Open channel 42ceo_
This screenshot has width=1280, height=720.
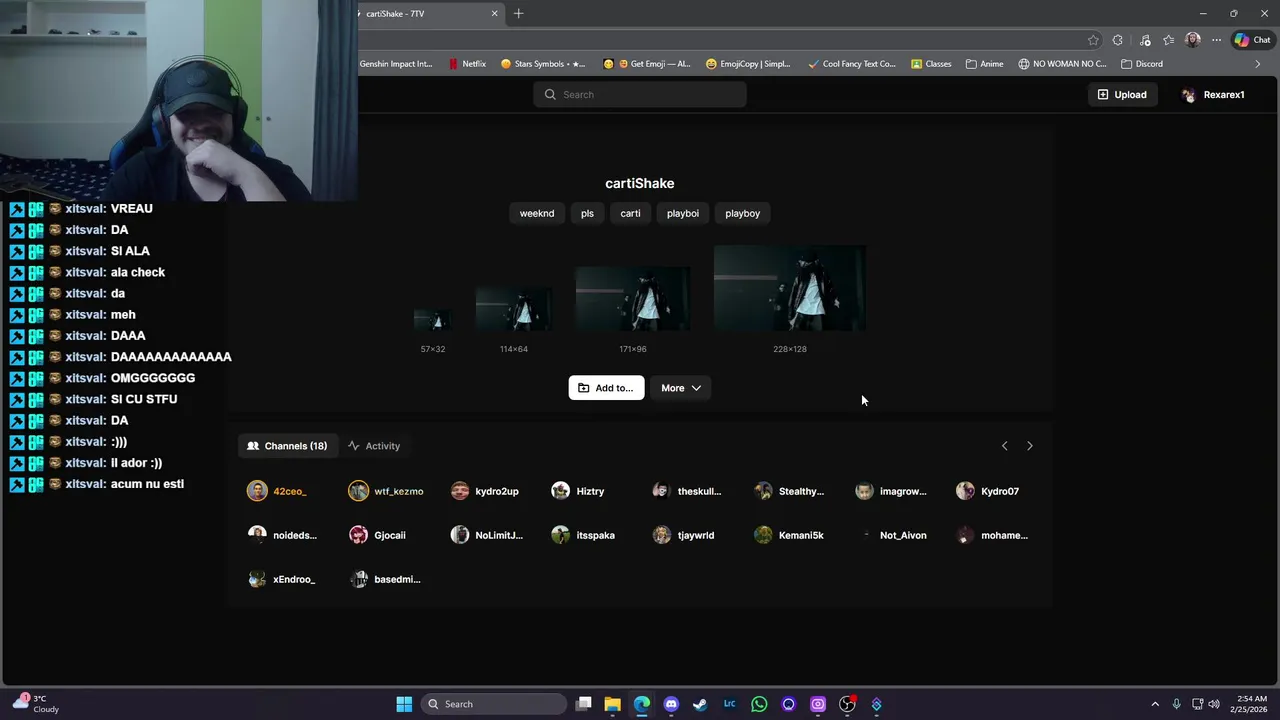(277, 491)
